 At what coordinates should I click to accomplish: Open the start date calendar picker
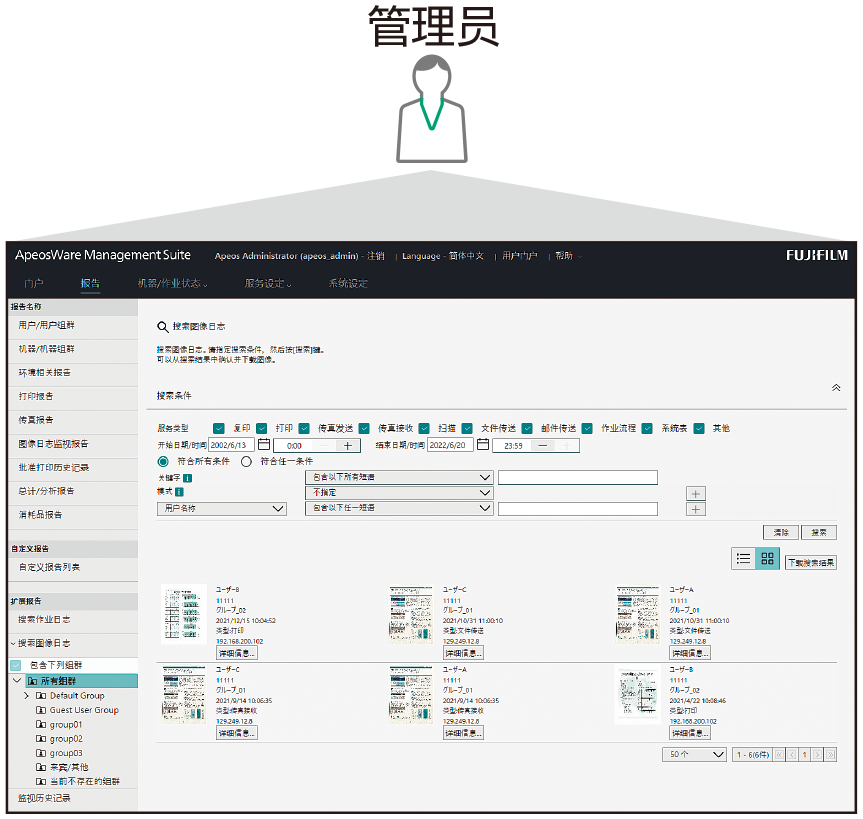264,445
